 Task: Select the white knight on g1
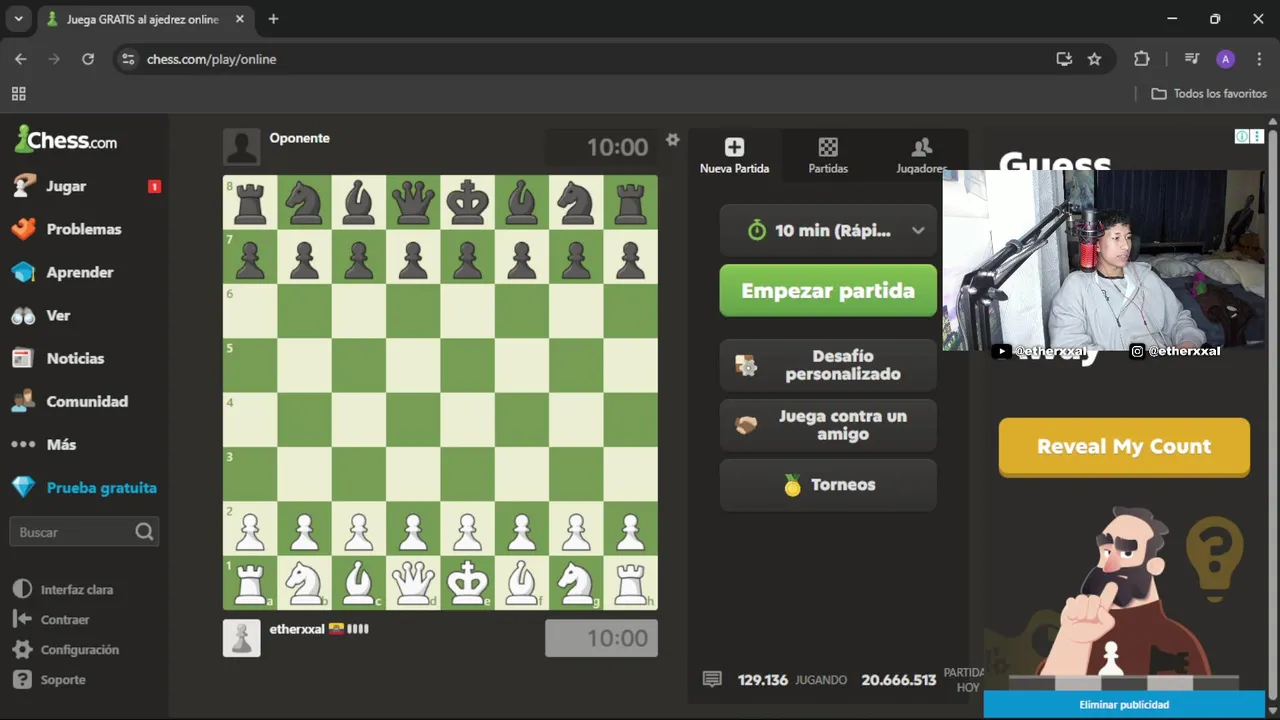pyautogui.click(x=576, y=583)
